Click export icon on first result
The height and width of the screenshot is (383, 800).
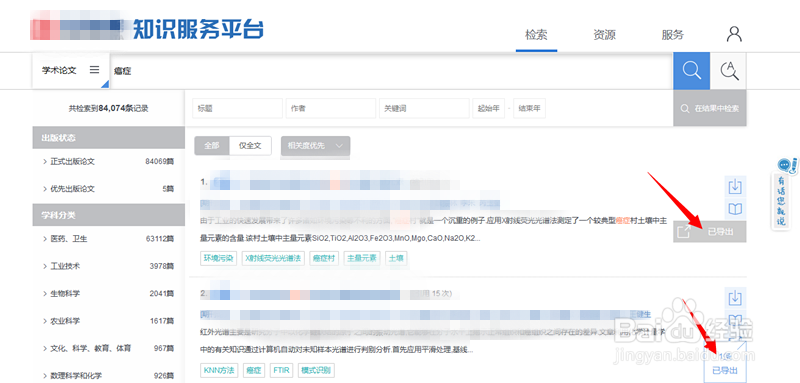coord(683,232)
